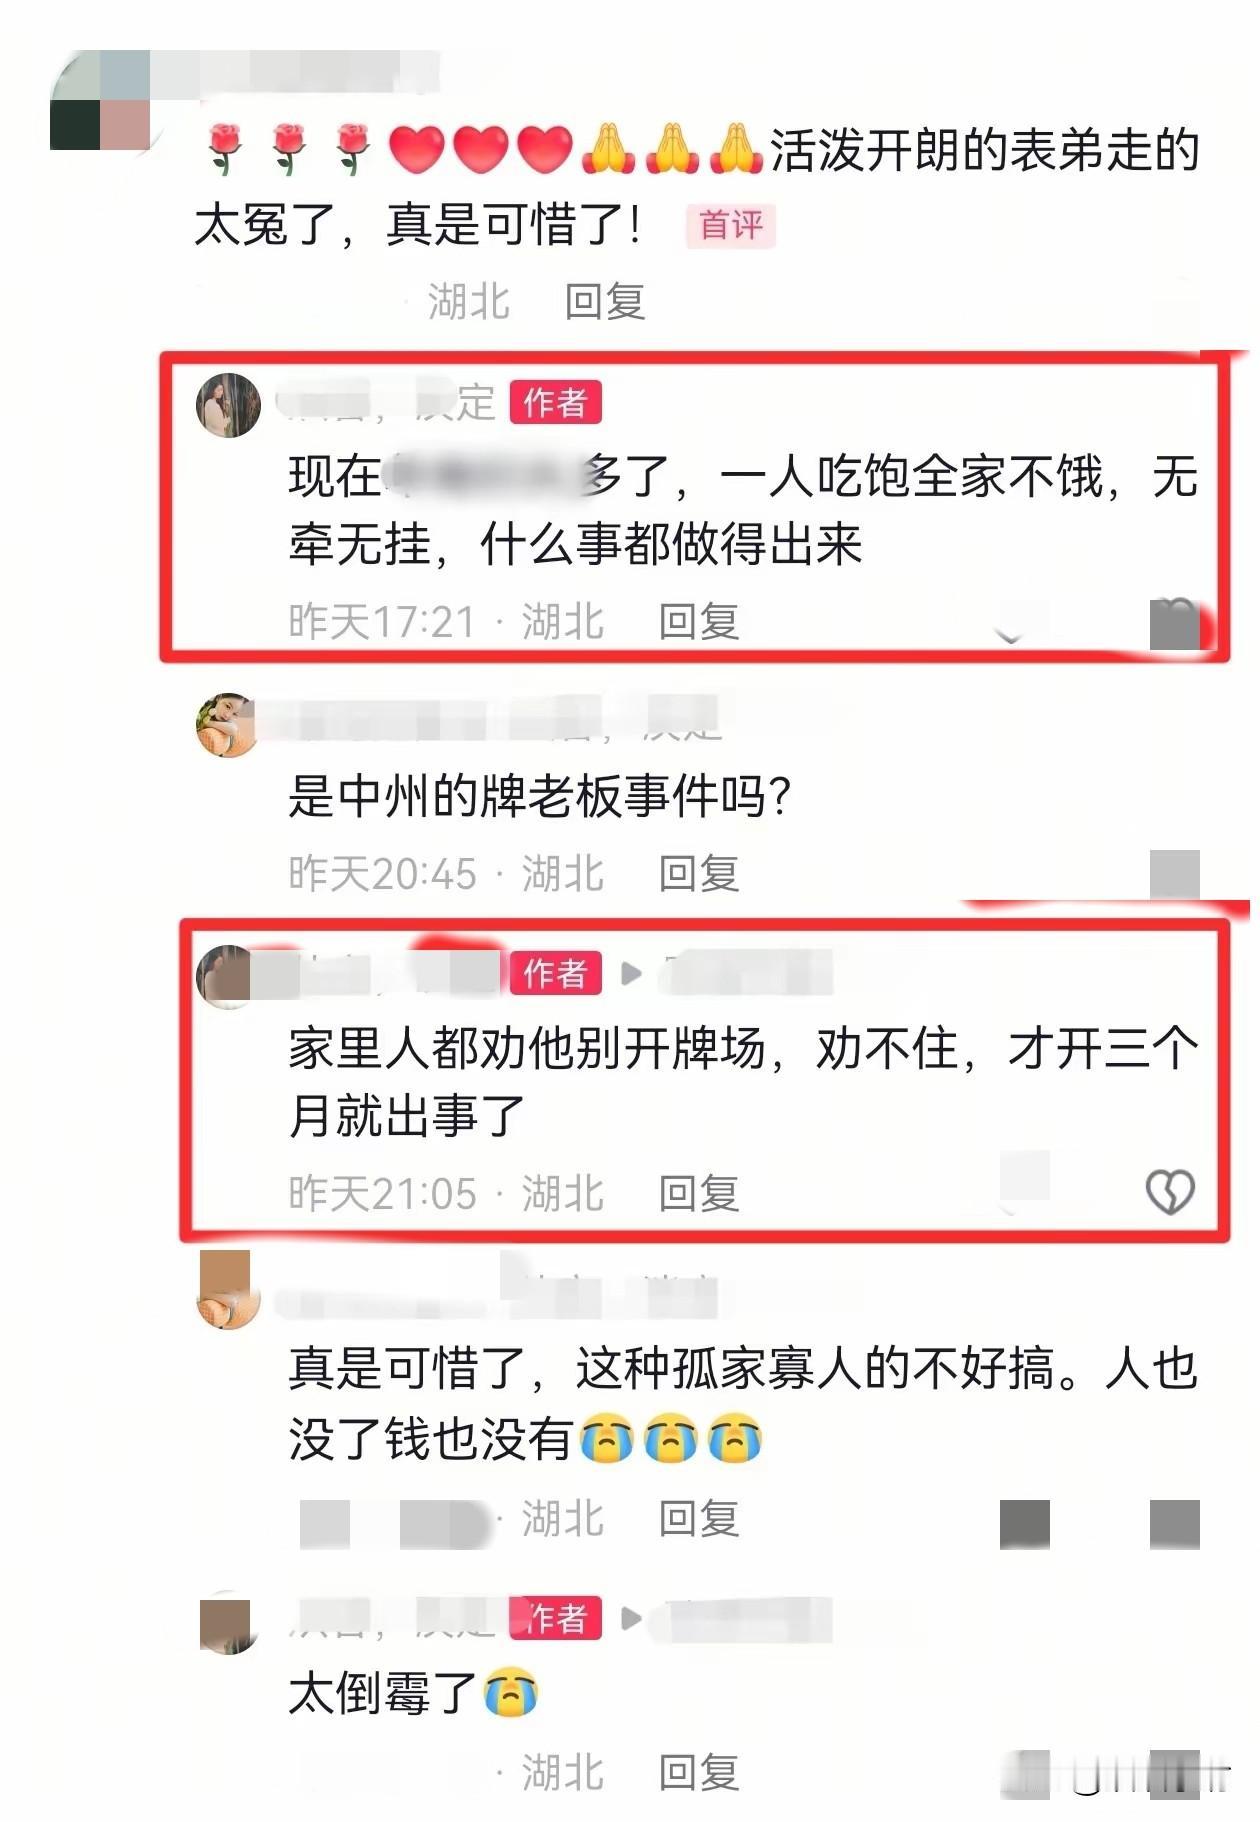Image resolution: width=1260 pixels, height=1822 pixels.
Task: Like the 昨天20:45 comment
Action: point(1175,874)
